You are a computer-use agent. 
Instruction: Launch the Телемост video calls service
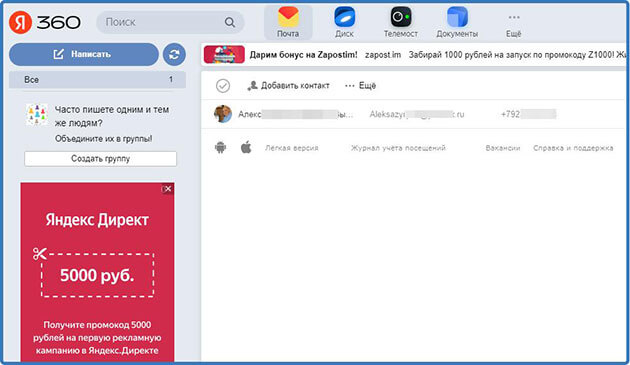(x=401, y=23)
